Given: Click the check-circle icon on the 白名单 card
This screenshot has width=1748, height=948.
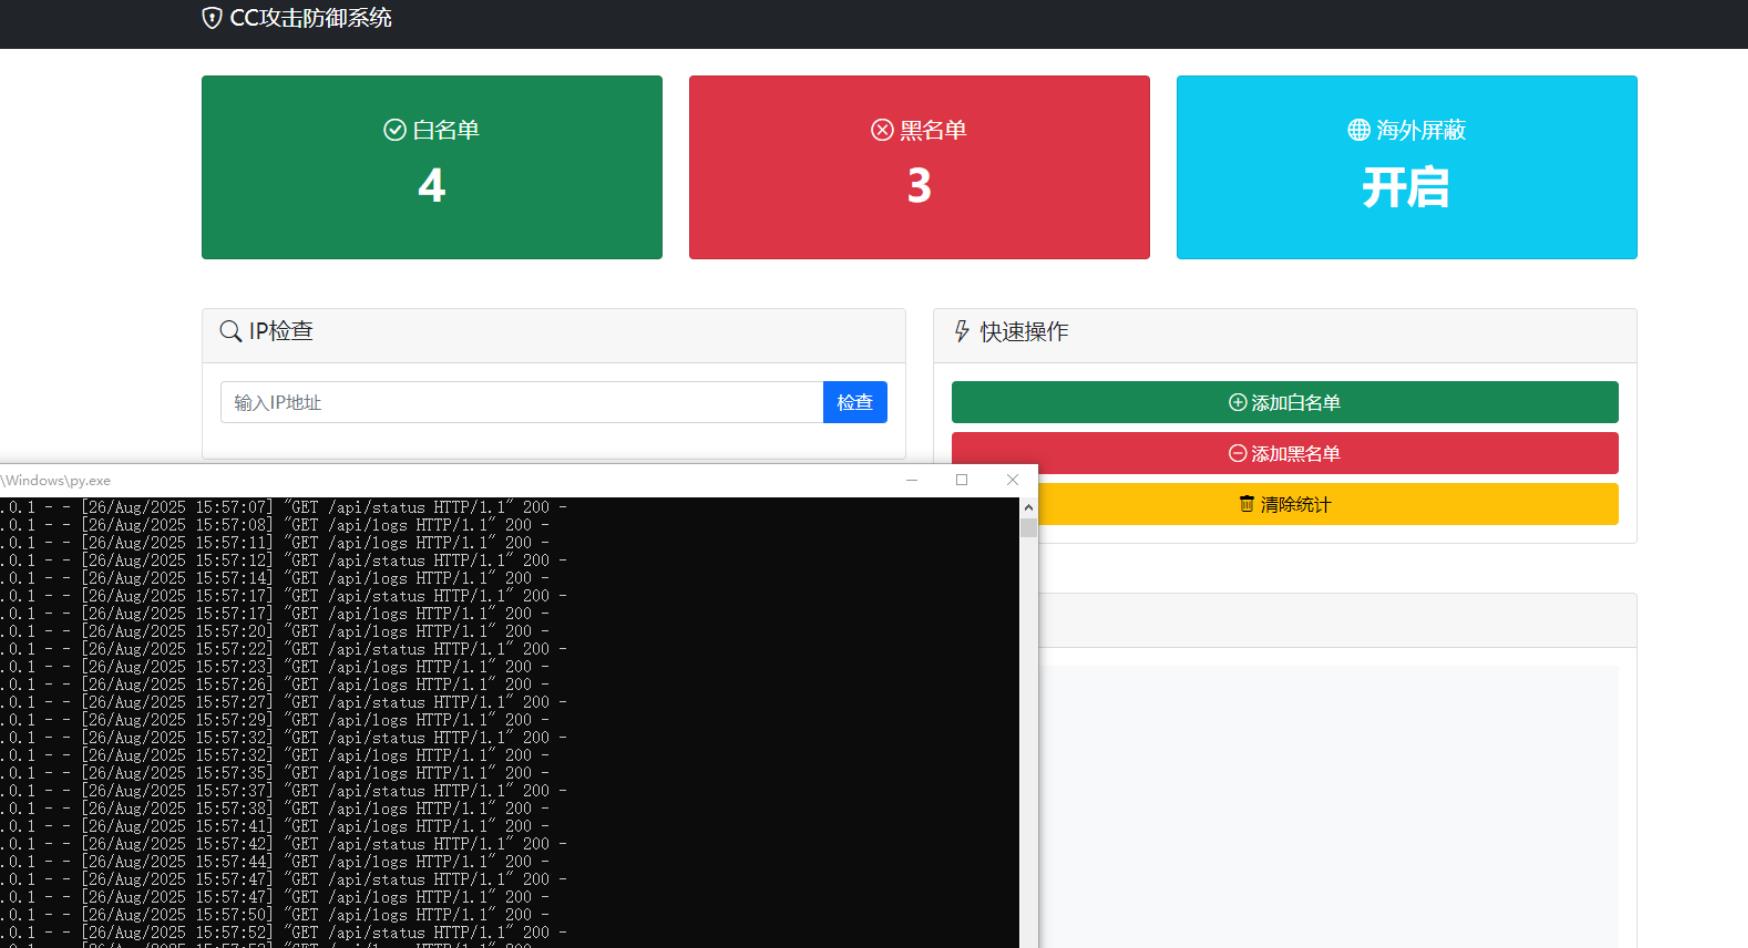Looking at the screenshot, I should coord(395,130).
